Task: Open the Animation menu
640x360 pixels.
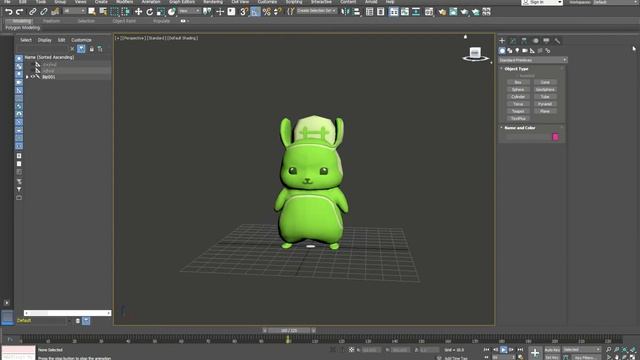Action: (151, 2)
